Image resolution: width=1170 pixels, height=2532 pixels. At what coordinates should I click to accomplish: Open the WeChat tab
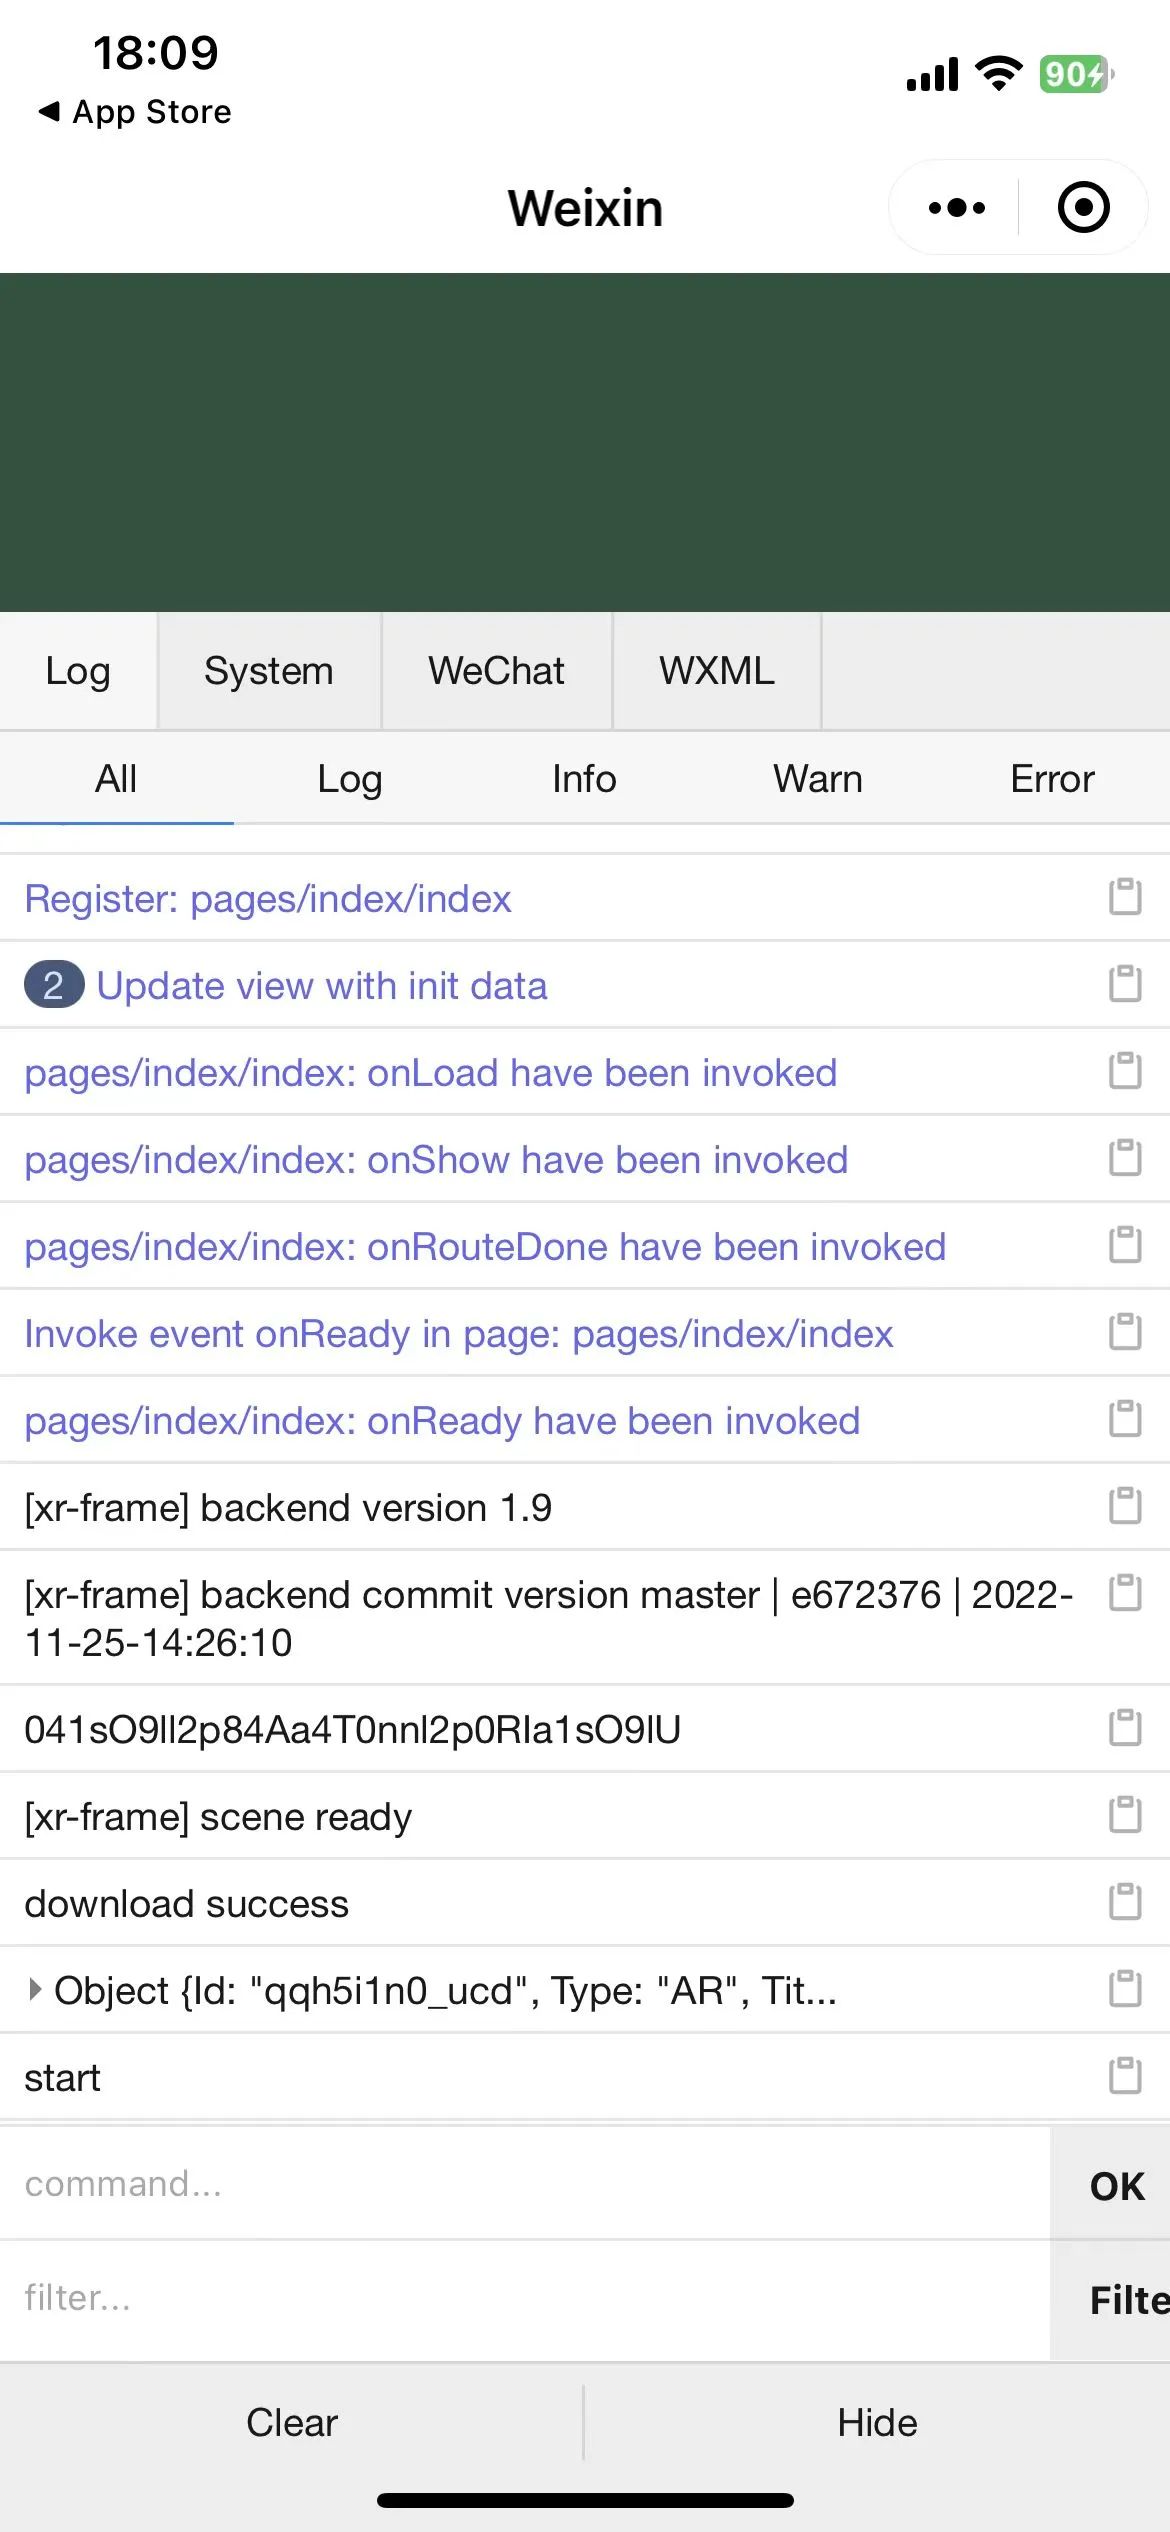(496, 671)
